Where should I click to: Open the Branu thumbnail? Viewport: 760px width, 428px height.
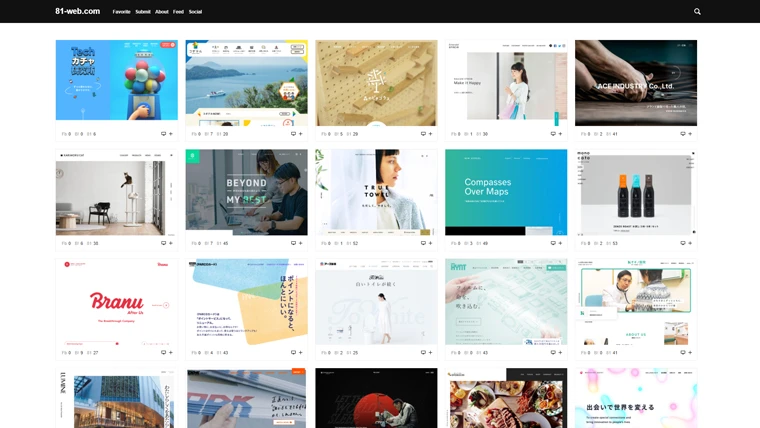(x=117, y=302)
